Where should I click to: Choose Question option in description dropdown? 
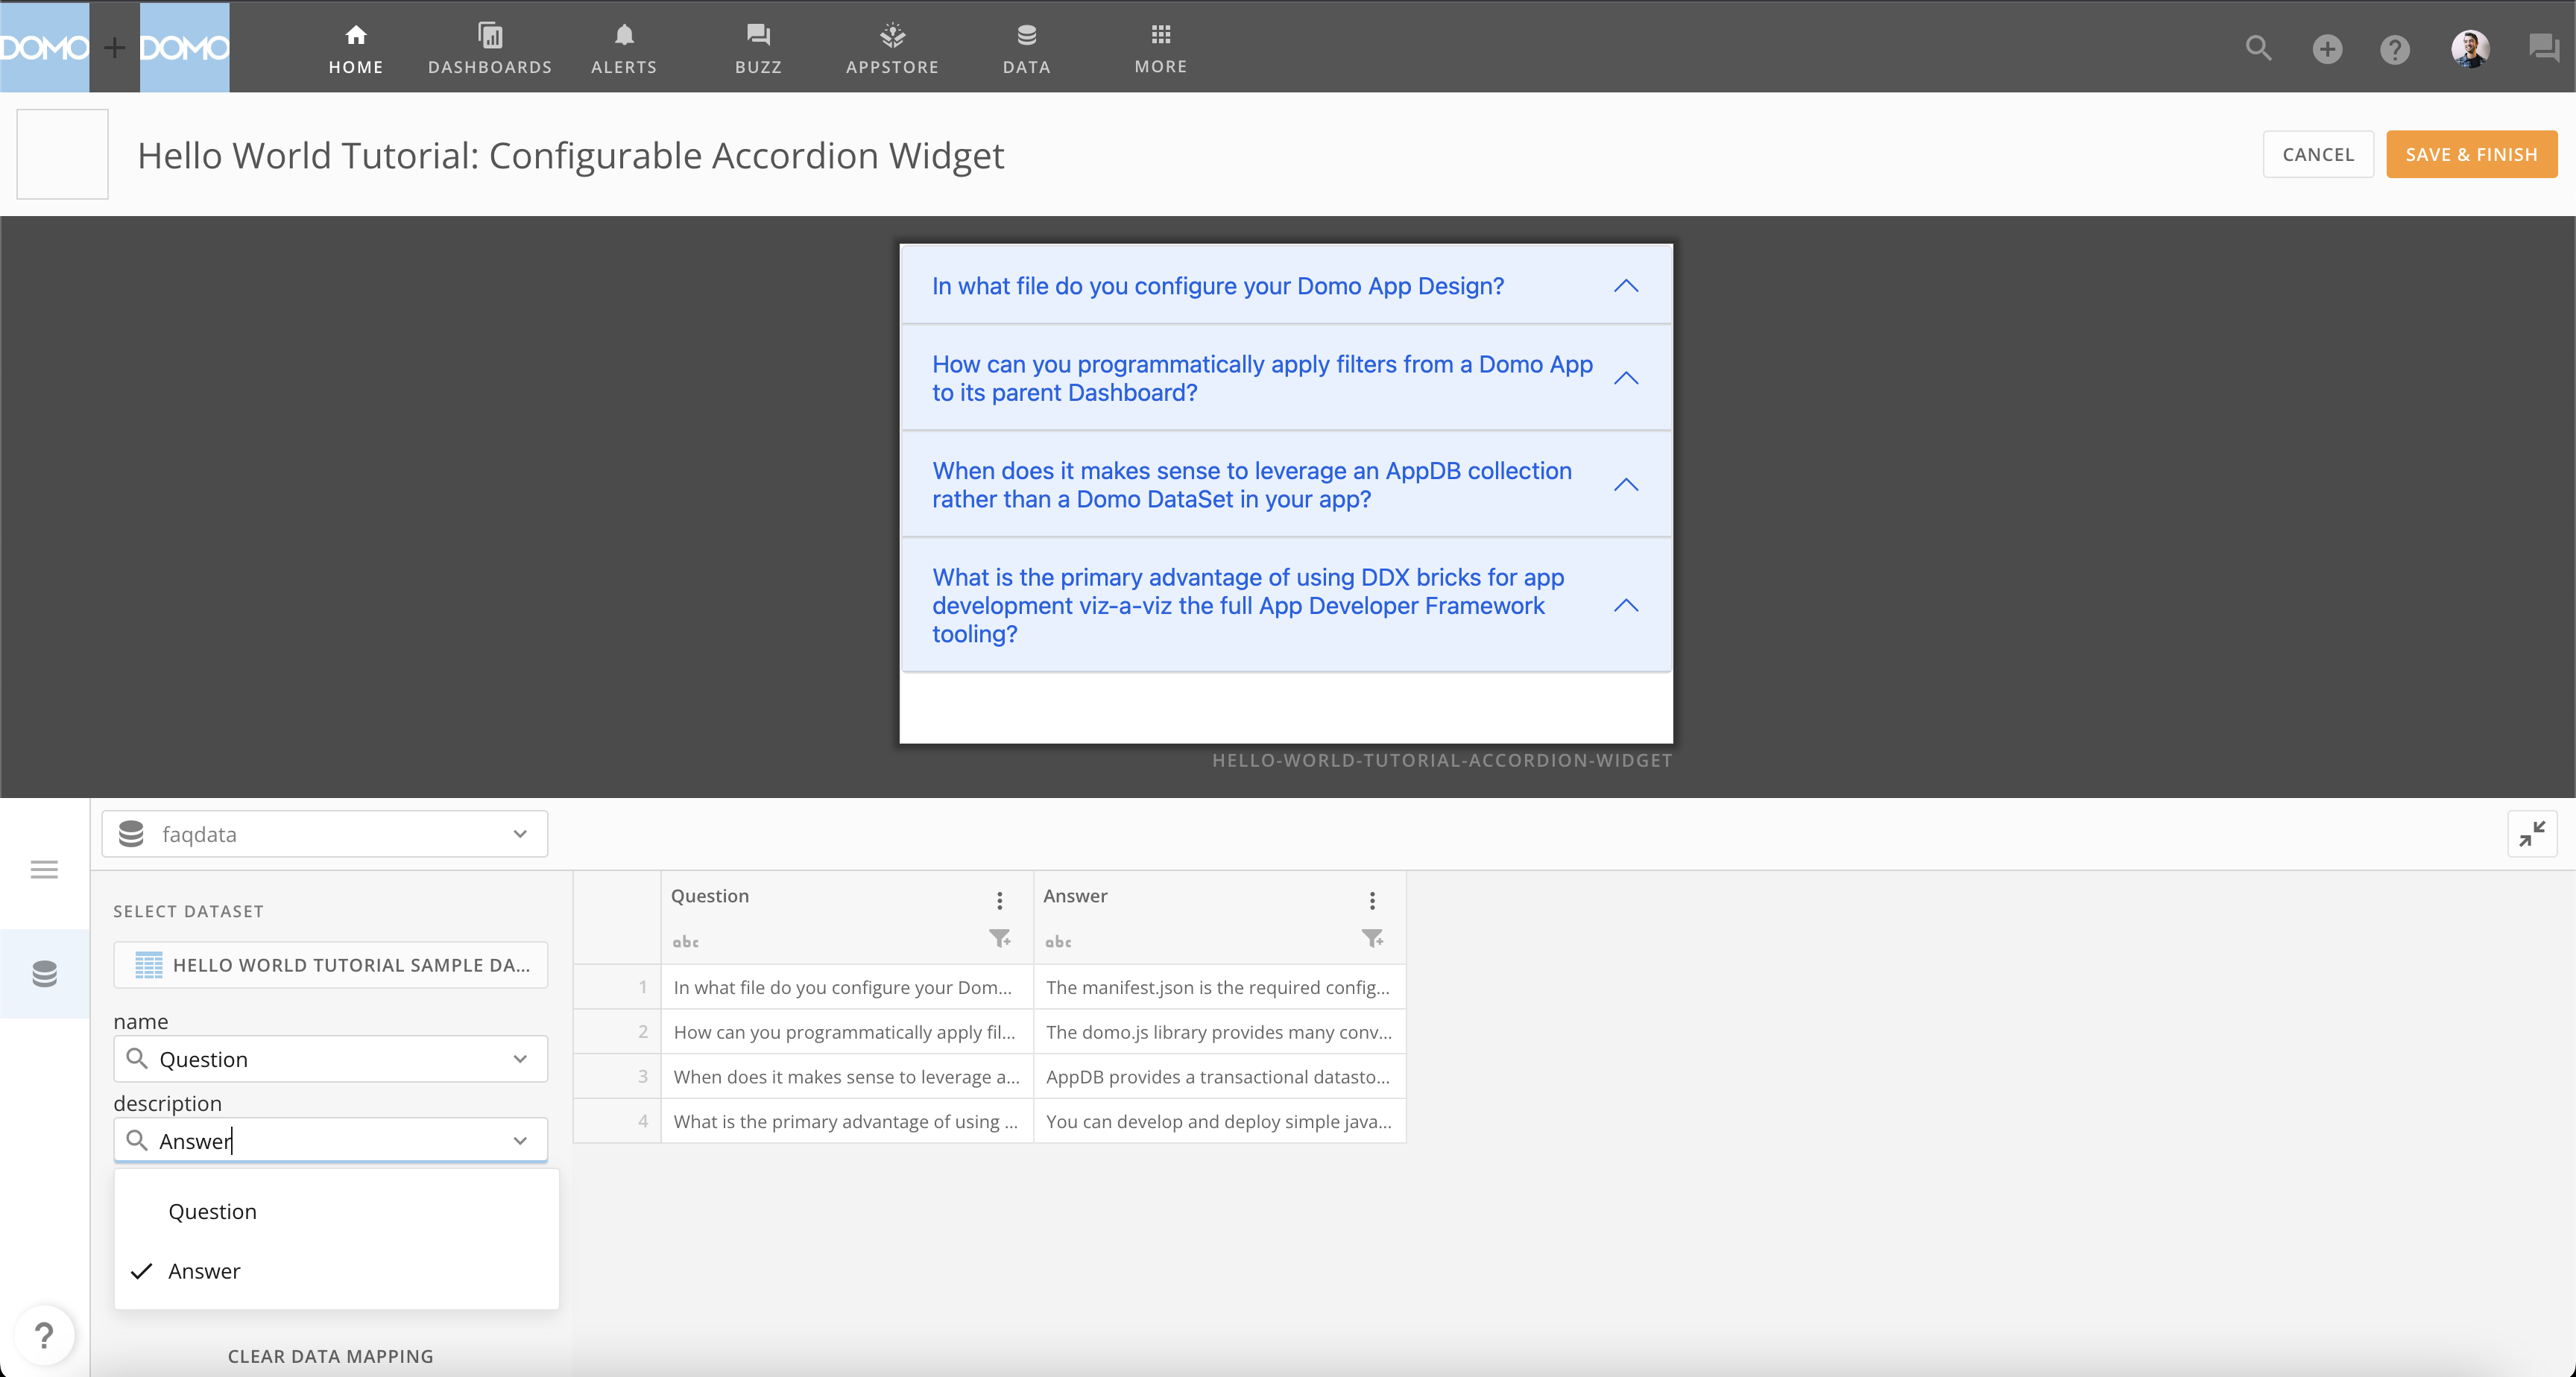tap(212, 1211)
